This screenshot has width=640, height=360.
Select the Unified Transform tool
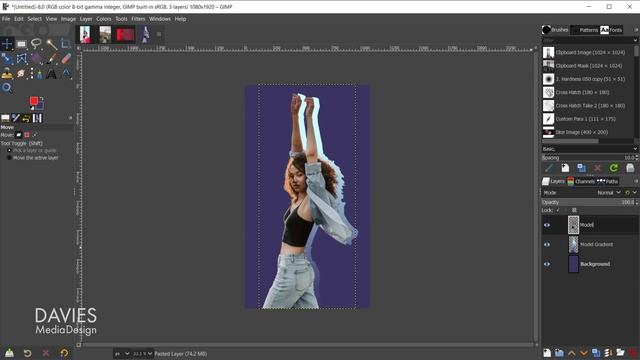click(x=7, y=58)
